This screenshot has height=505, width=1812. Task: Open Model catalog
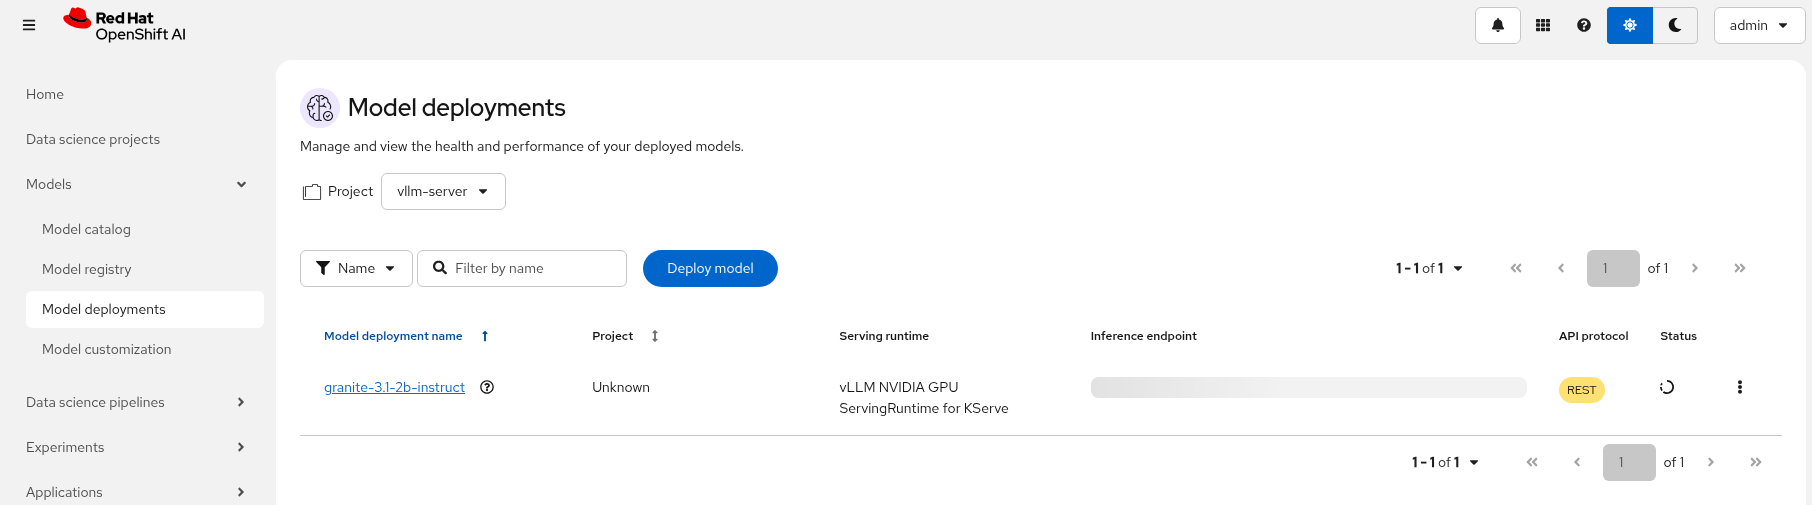coord(86,229)
